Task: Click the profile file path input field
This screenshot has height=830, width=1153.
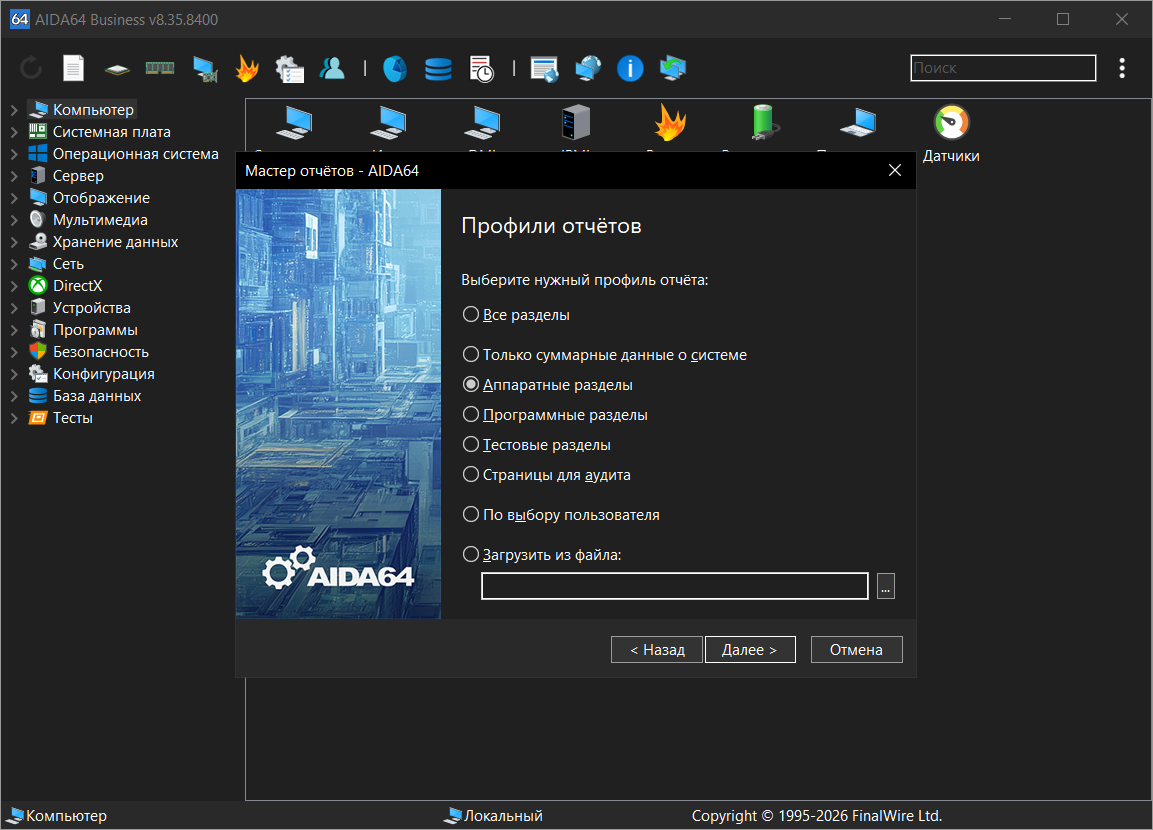Action: [x=675, y=587]
